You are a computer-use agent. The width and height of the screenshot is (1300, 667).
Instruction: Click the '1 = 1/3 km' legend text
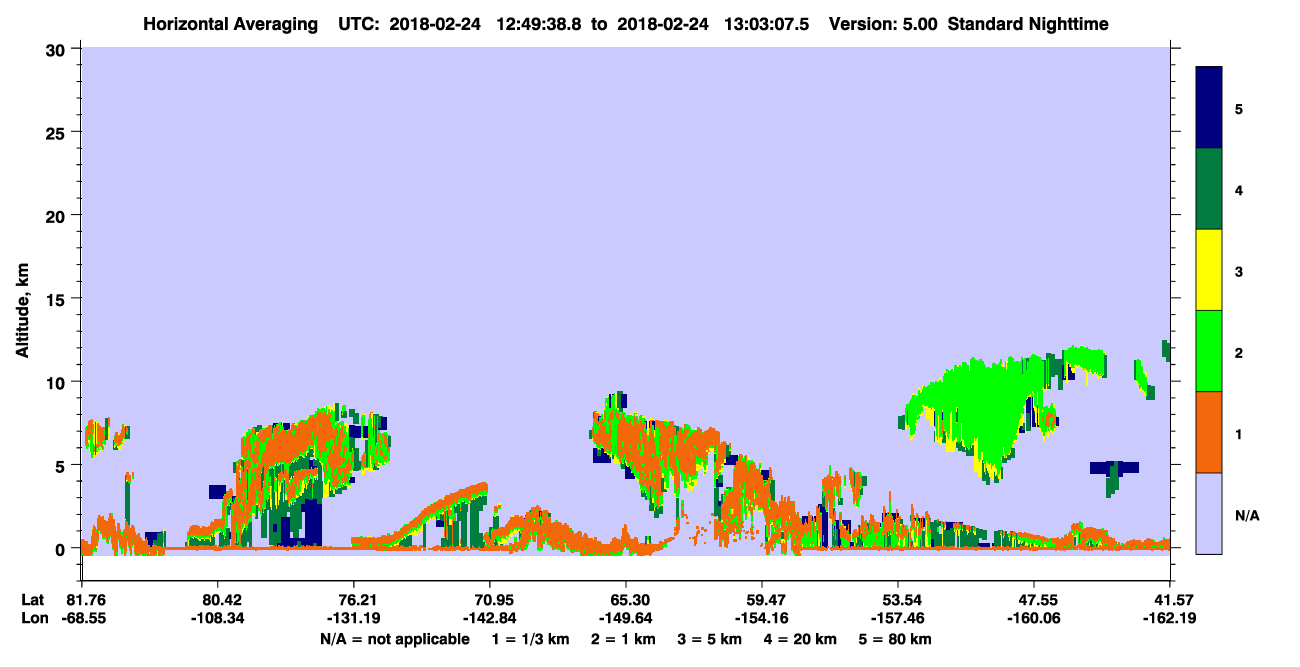(x=531, y=639)
